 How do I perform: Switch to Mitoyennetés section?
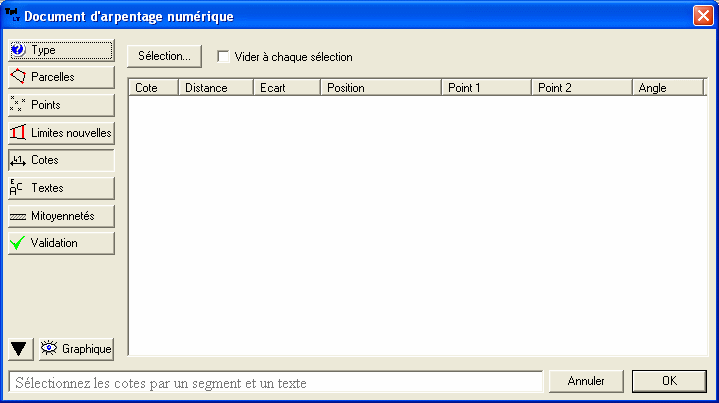click(x=61, y=215)
